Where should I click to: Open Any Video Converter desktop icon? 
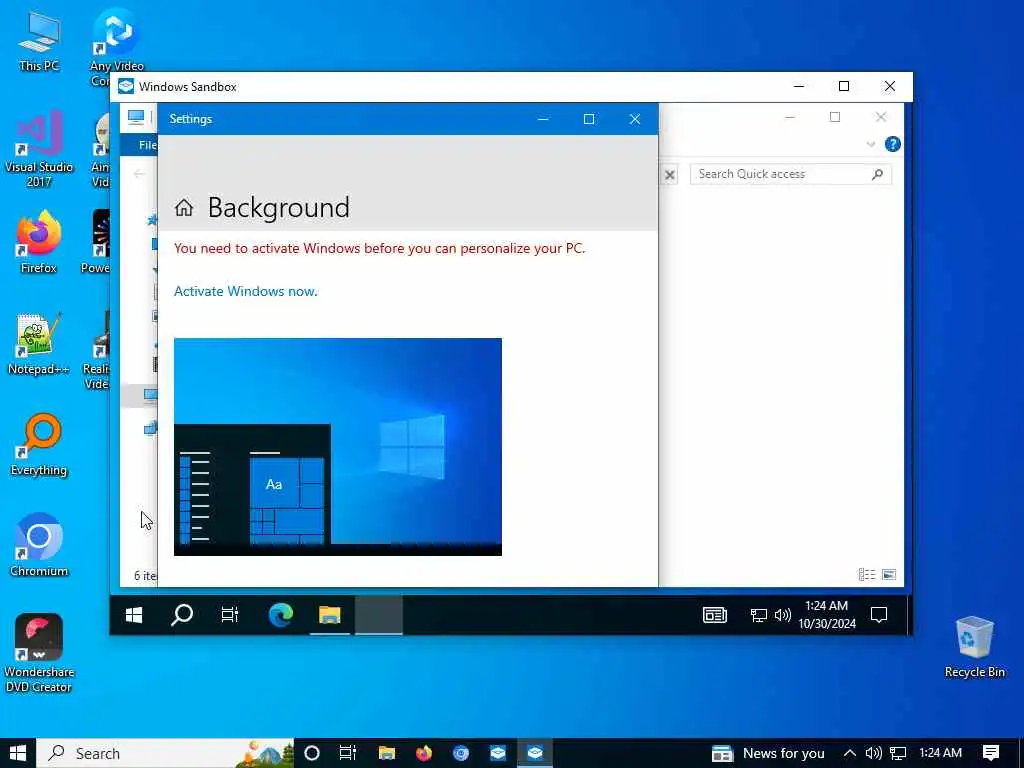click(116, 40)
